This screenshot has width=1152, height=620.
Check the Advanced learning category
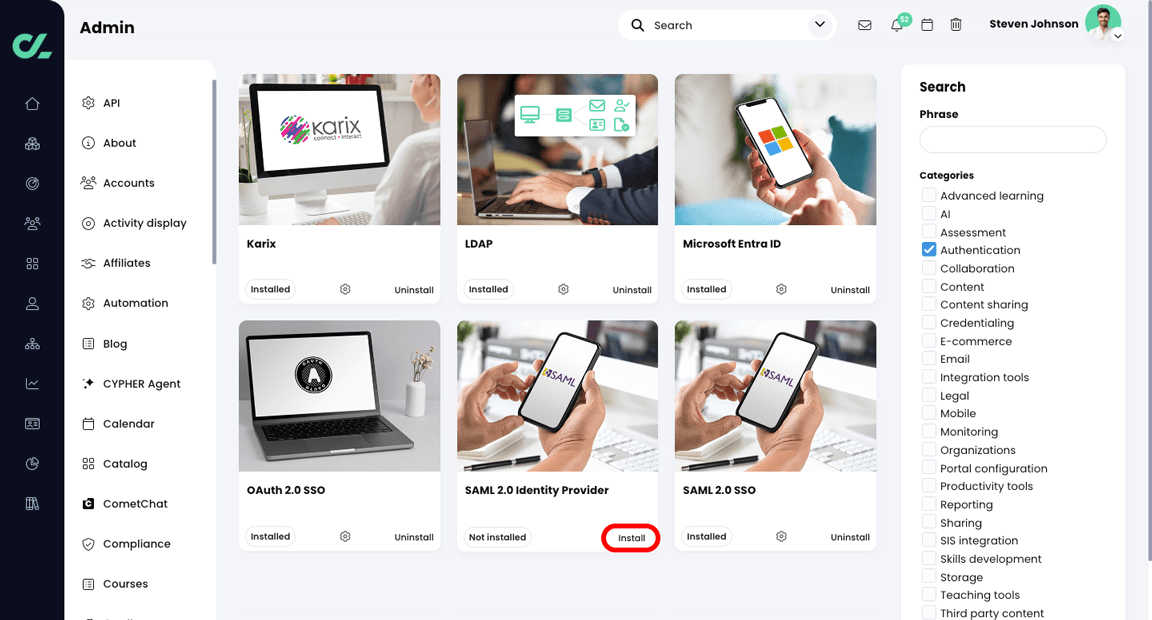[x=929, y=195]
